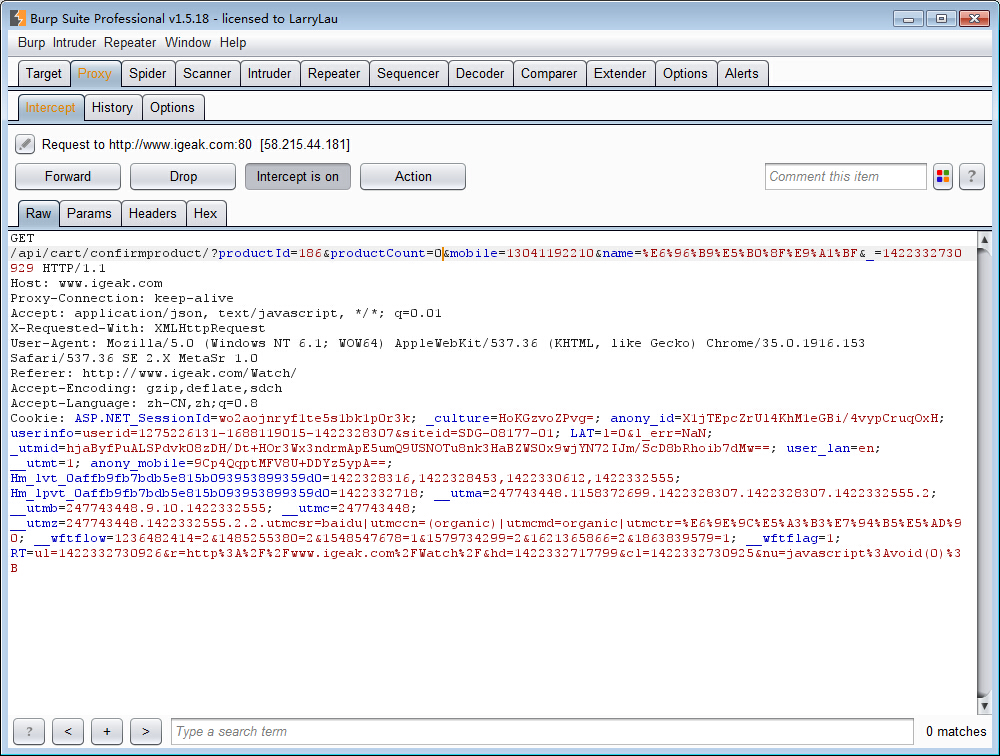Click the GET method text
This screenshot has width=1000, height=756.
22,238
